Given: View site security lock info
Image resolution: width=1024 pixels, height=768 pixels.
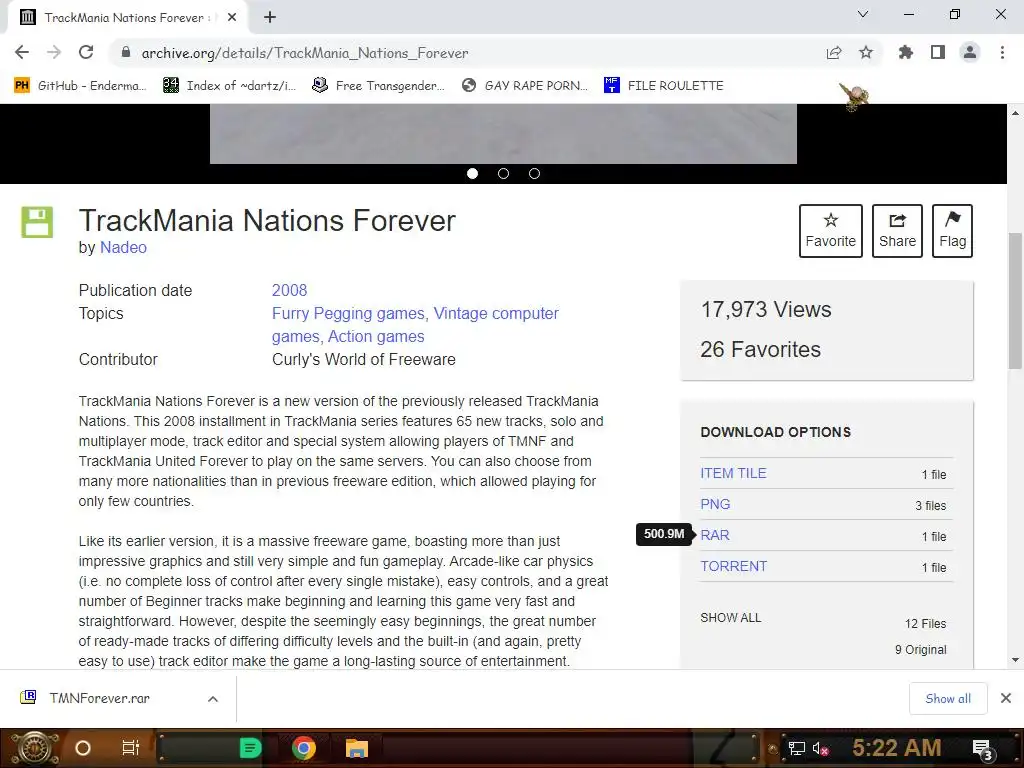Looking at the screenshot, I should point(126,53).
